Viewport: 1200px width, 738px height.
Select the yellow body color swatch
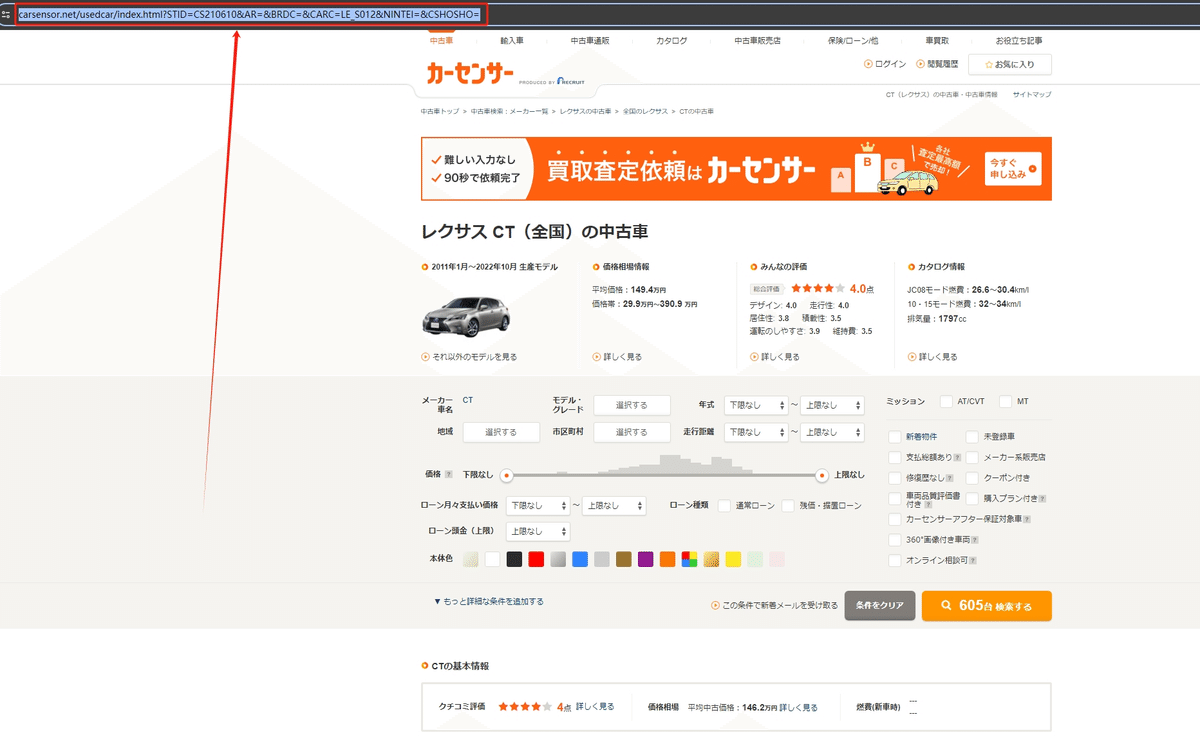(x=733, y=559)
